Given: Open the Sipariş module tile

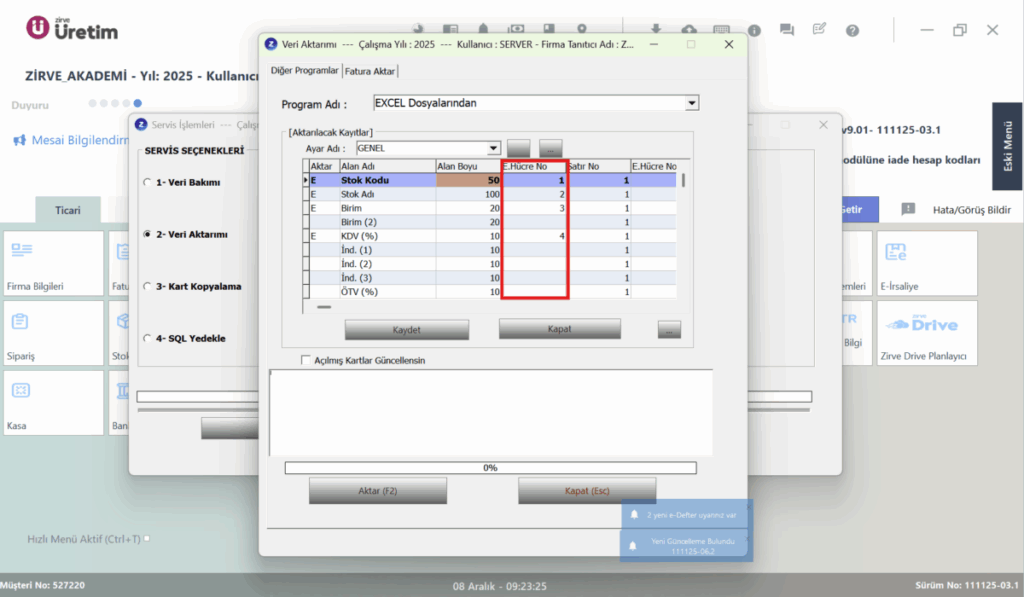Looking at the screenshot, I should [54, 333].
